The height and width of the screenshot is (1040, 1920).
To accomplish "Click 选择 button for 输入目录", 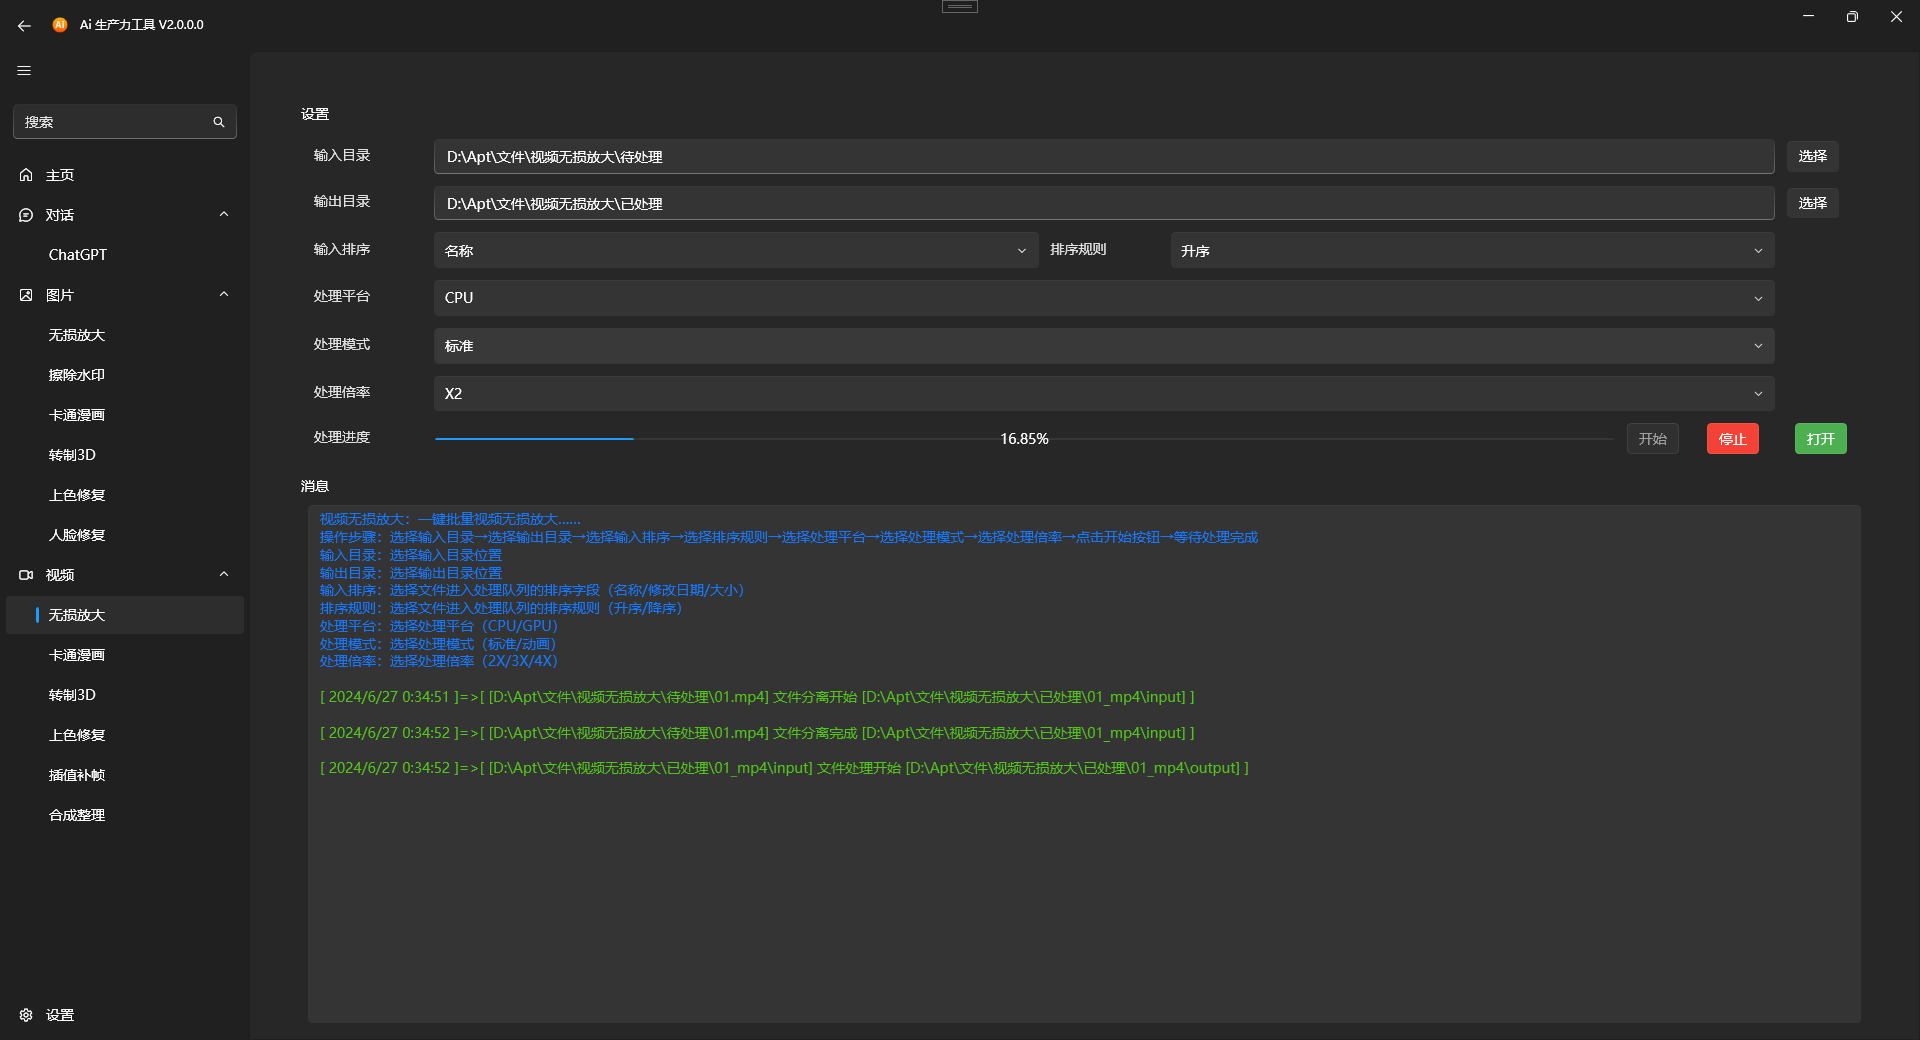I will tap(1812, 156).
